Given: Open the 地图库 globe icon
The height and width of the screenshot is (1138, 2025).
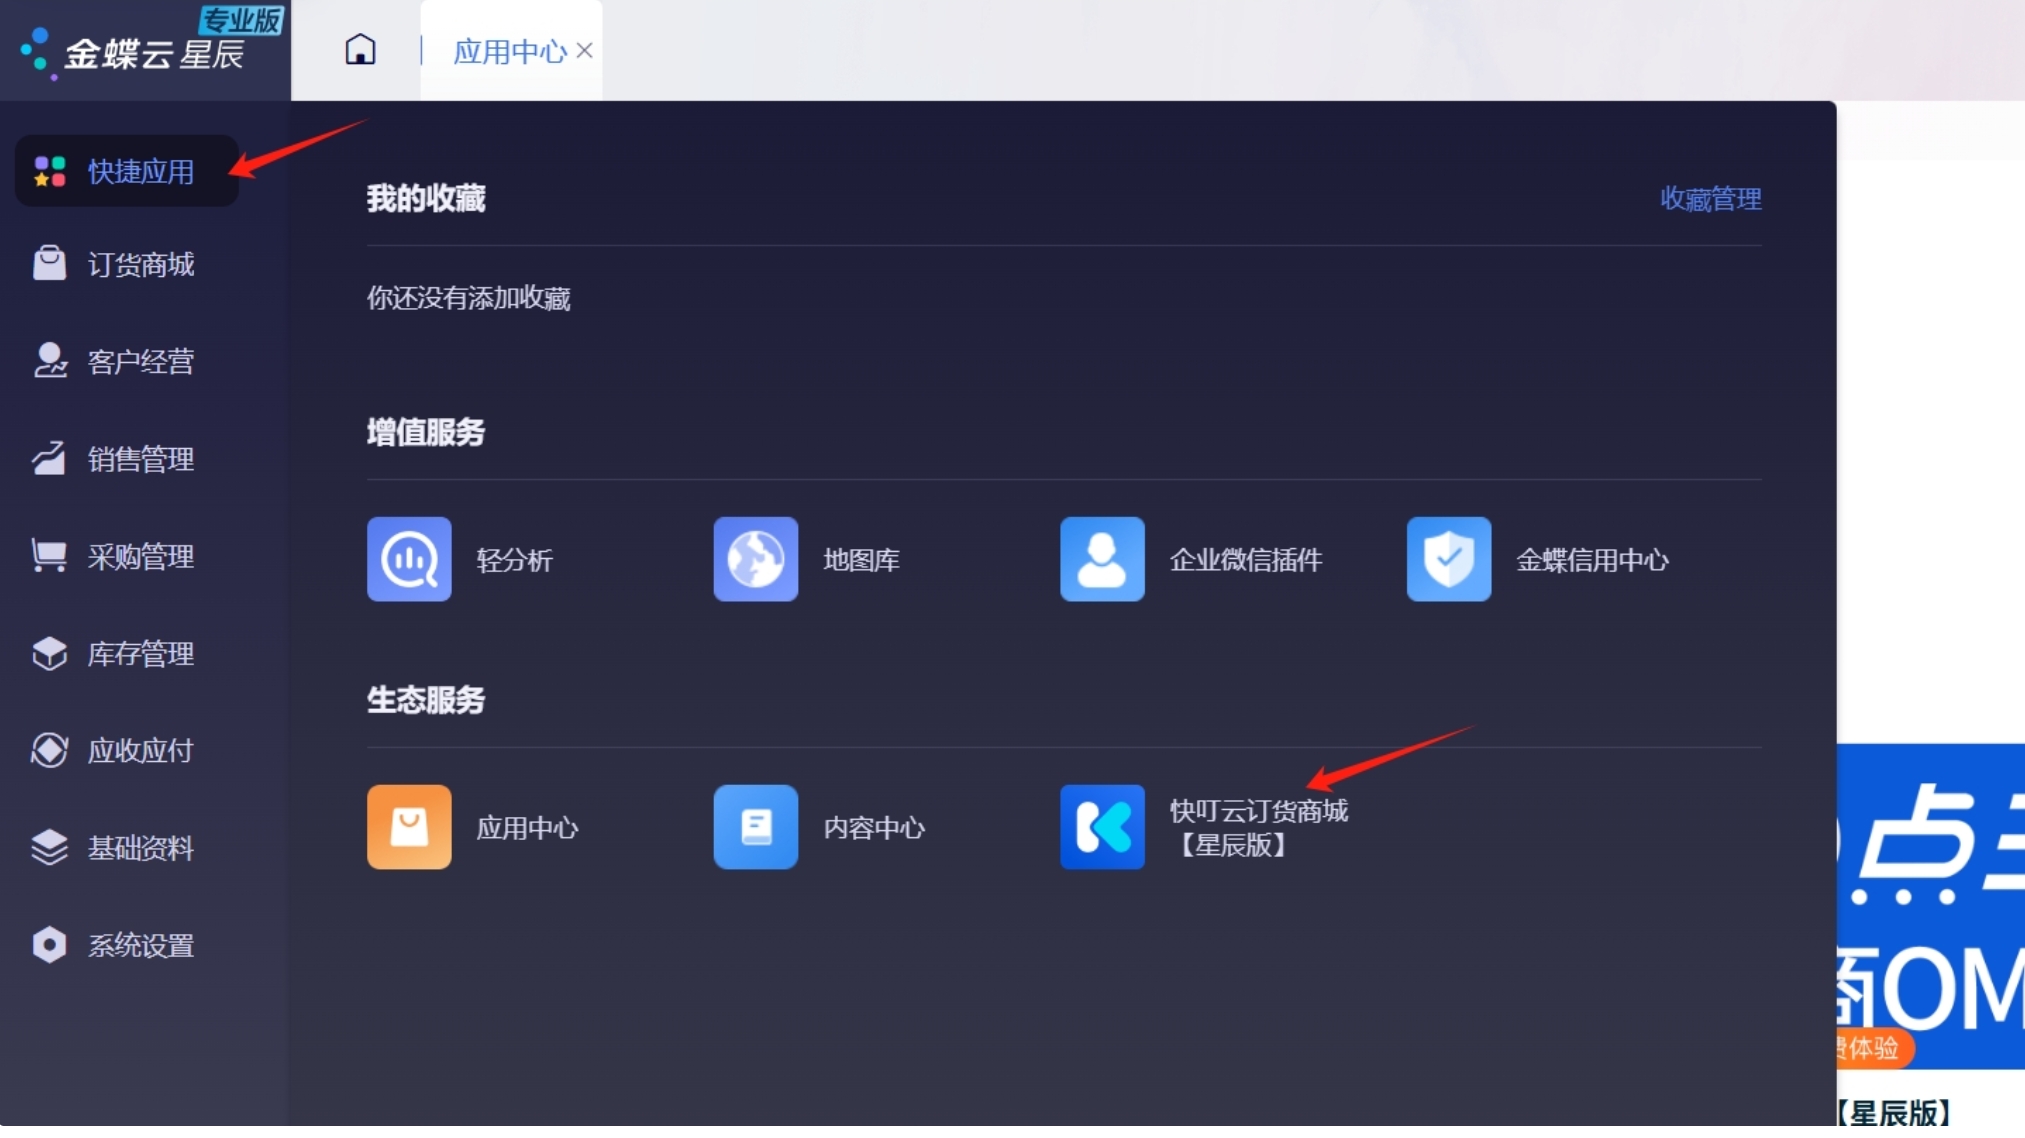Looking at the screenshot, I should click(x=755, y=559).
